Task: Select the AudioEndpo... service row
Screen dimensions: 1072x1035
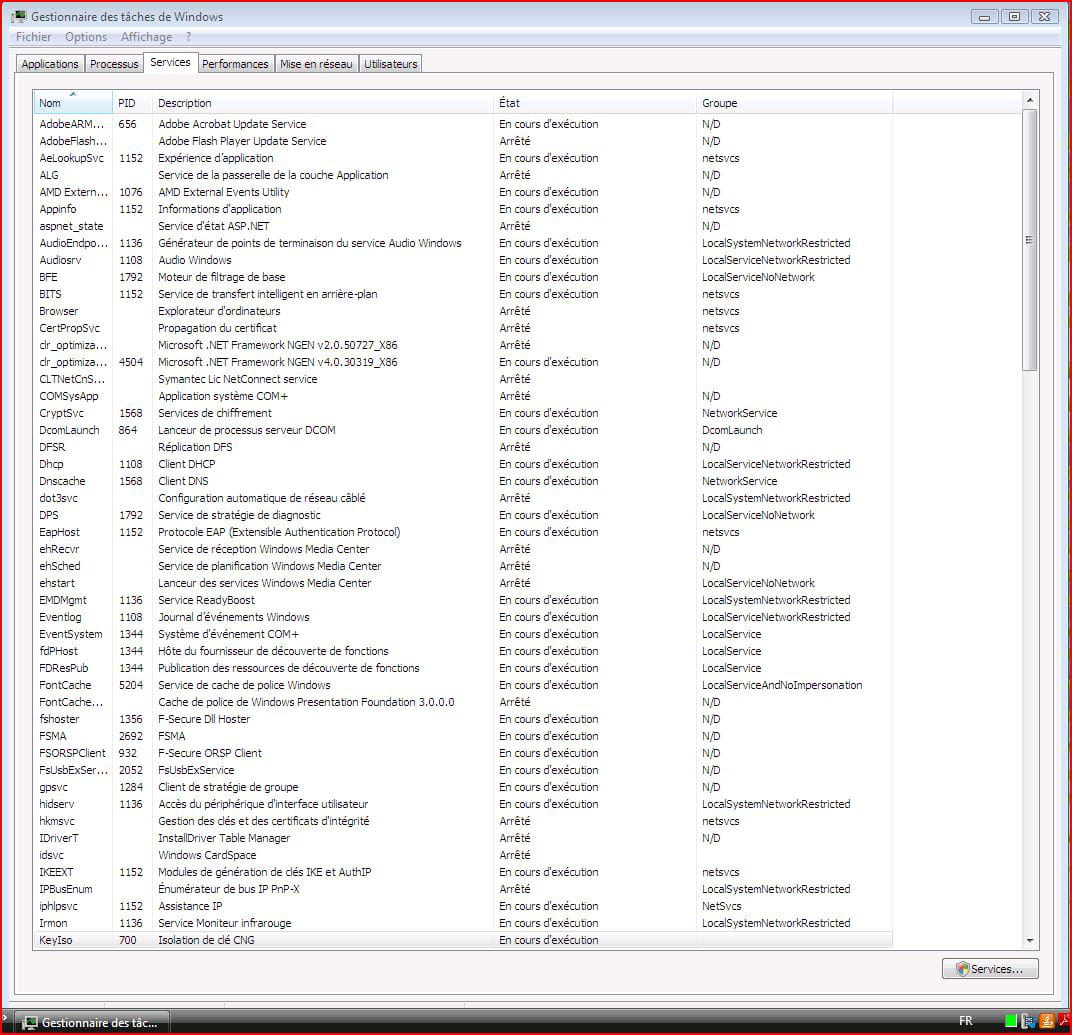Action: click(462, 243)
